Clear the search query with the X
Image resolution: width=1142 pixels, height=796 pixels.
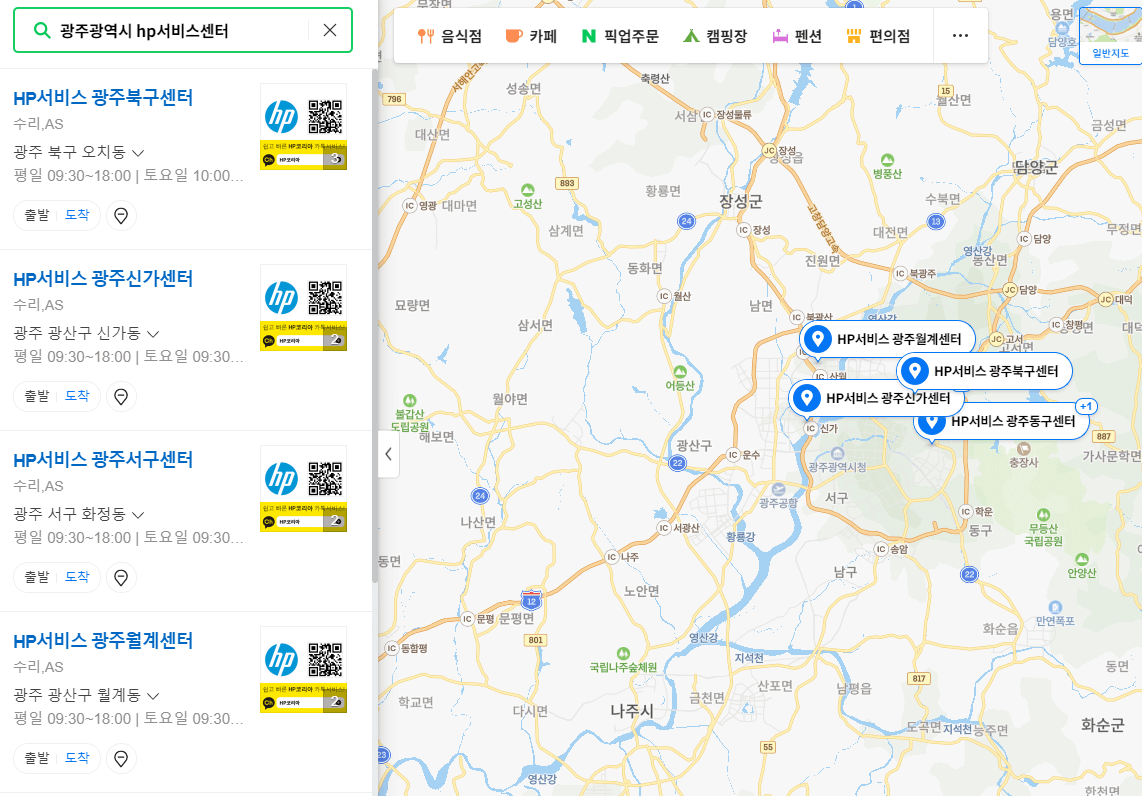pos(330,30)
